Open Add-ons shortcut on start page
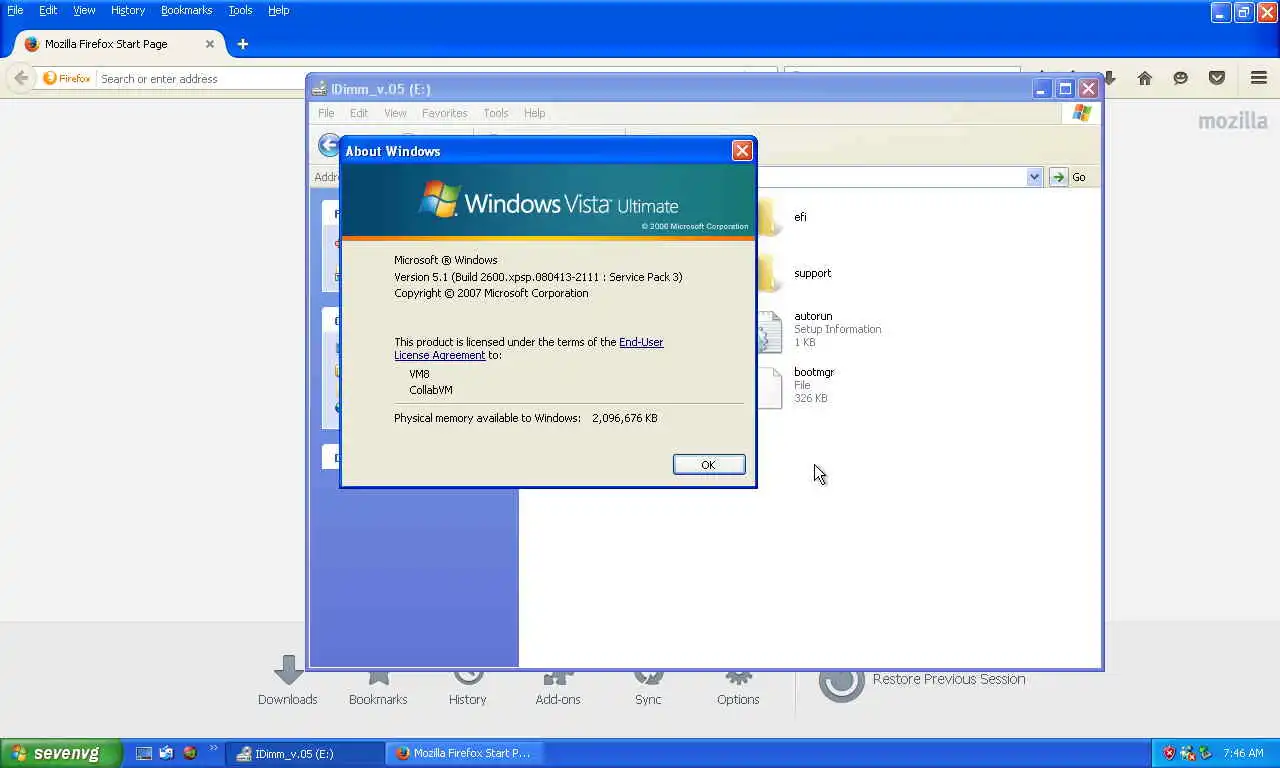Viewport: 1280px width, 768px height. 558,688
